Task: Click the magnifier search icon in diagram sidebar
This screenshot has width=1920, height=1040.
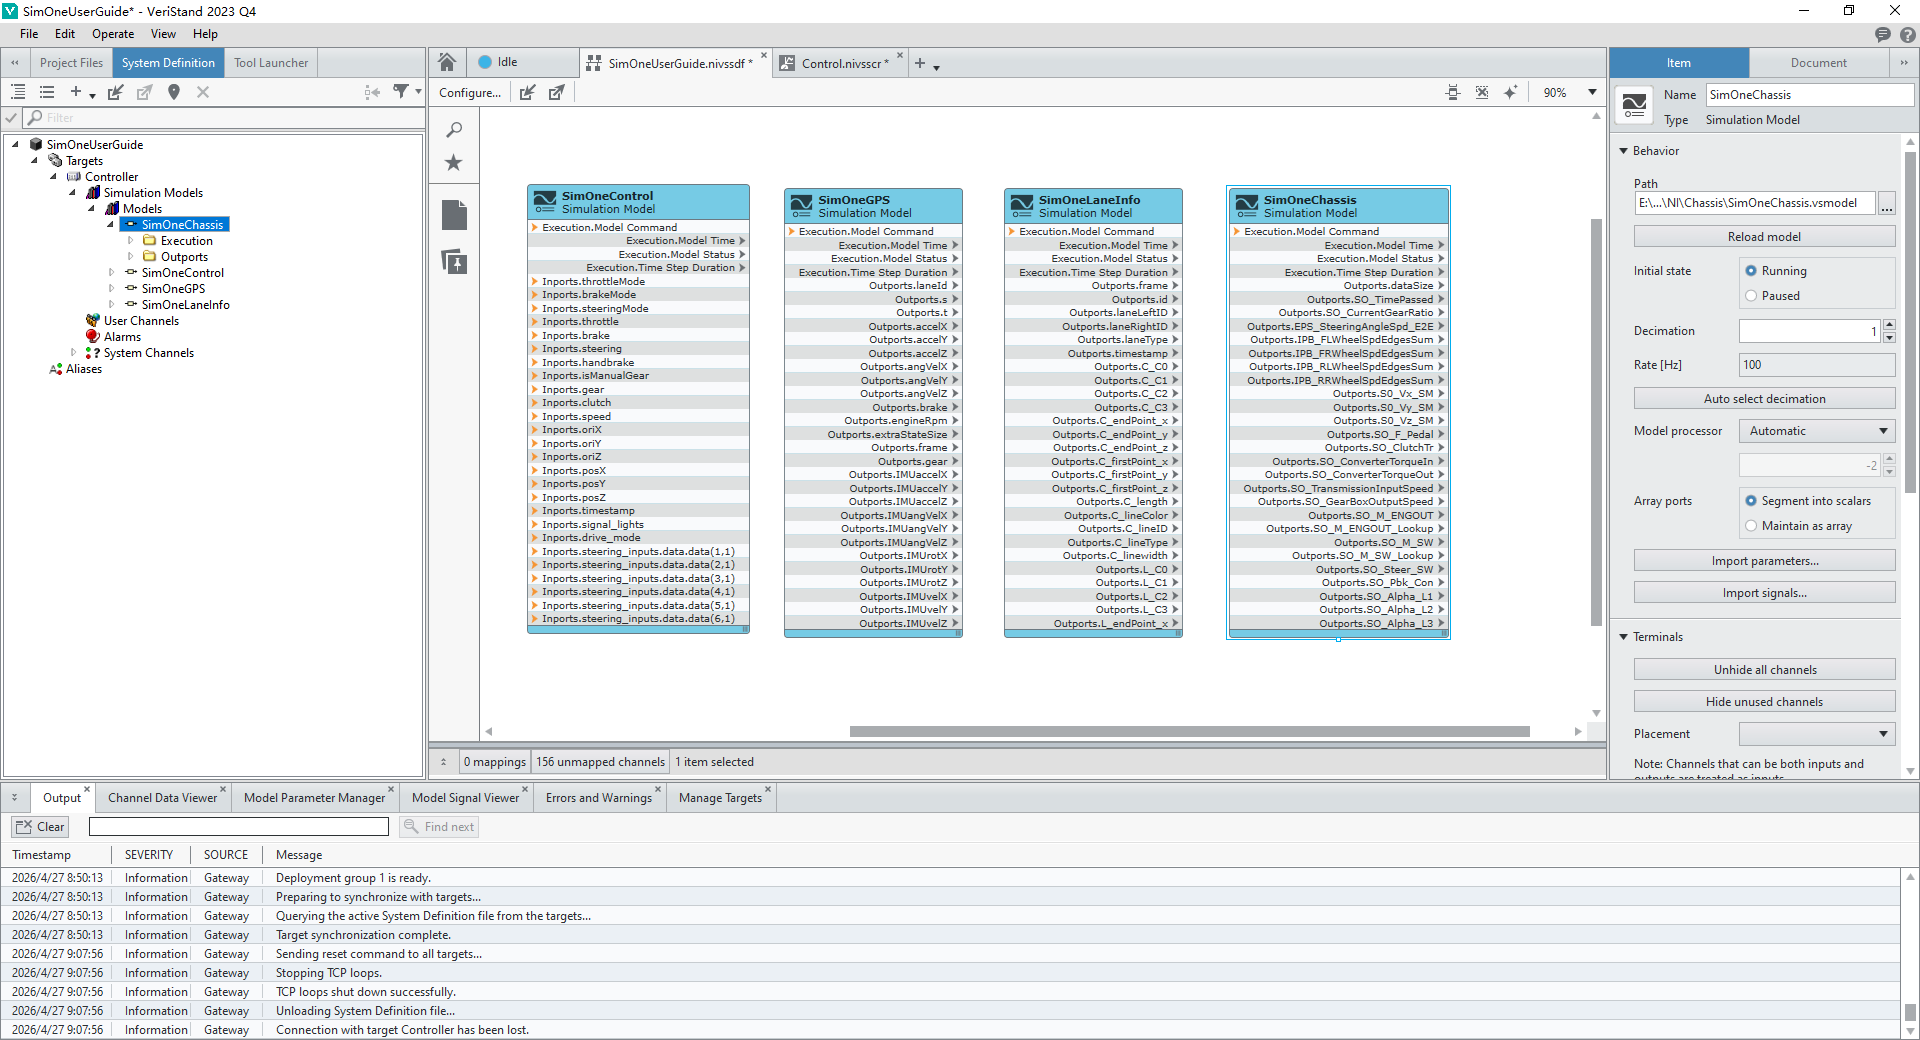Action: point(454,130)
